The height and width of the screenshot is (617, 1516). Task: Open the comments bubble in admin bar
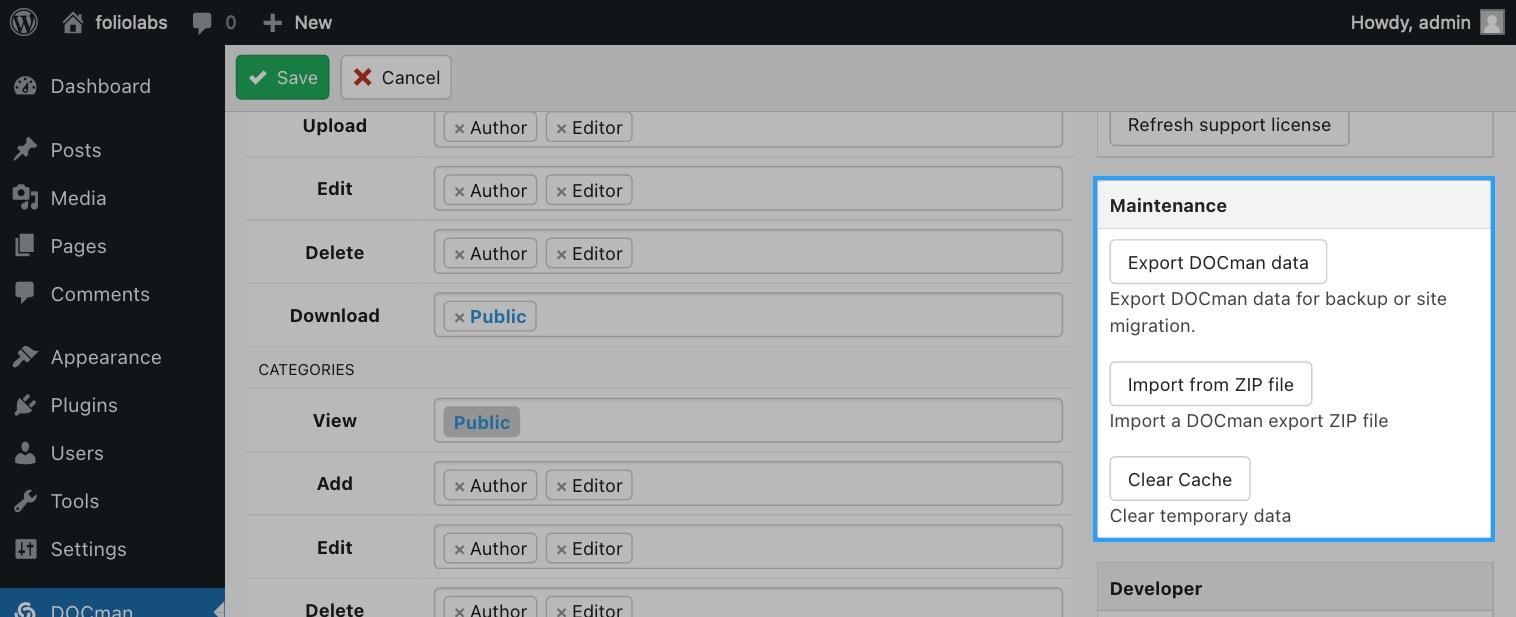[x=203, y=22]
